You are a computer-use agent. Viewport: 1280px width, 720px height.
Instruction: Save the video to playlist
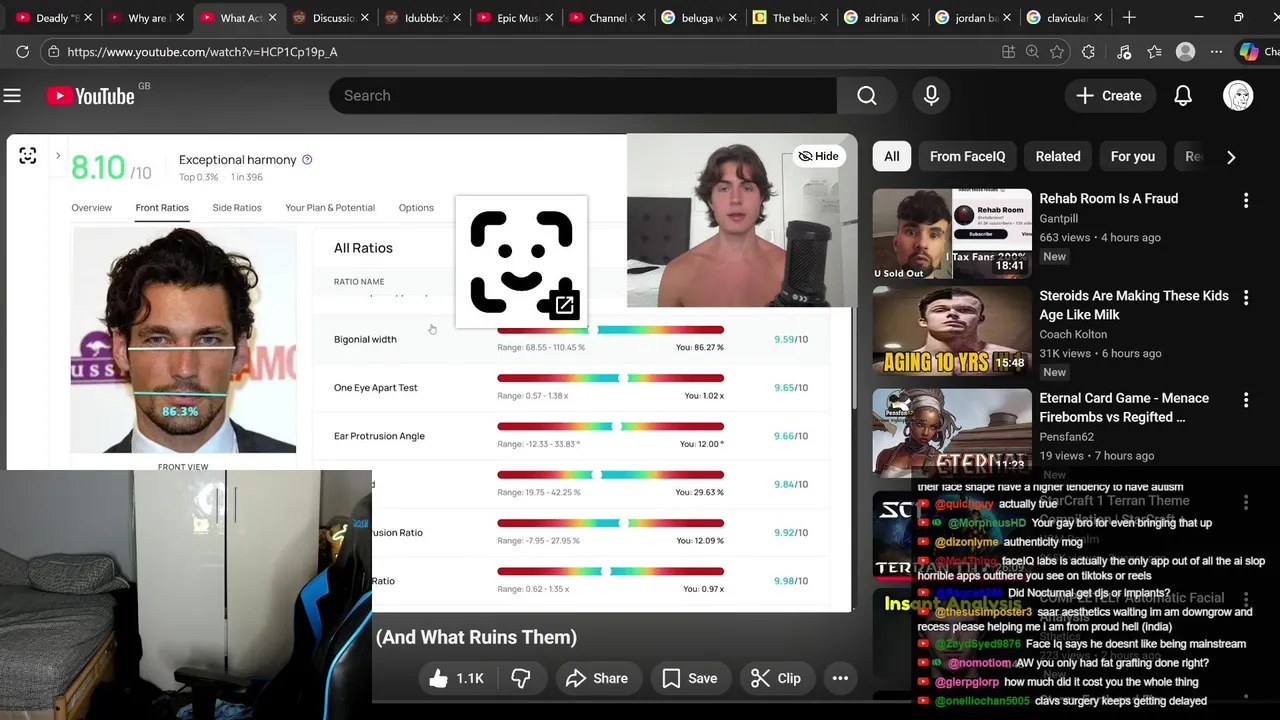pos(690,678)
